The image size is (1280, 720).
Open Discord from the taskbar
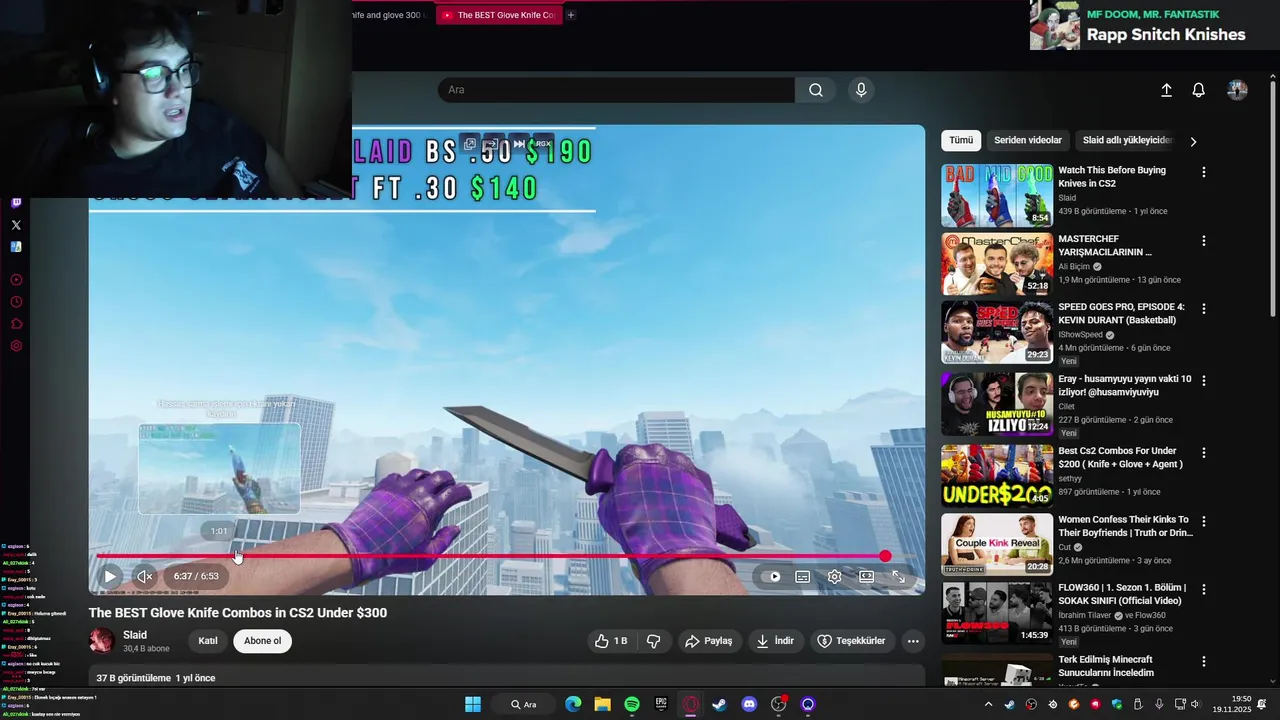[749, 704]
